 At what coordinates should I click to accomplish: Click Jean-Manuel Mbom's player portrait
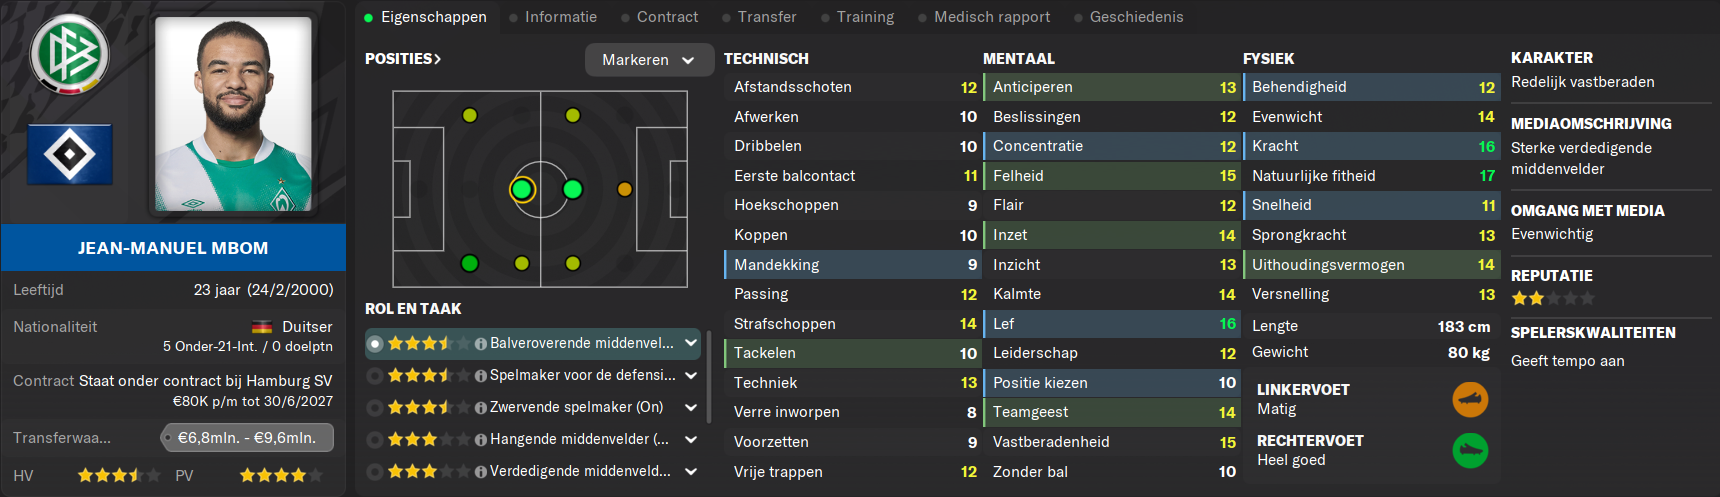[x=233, y=114]
